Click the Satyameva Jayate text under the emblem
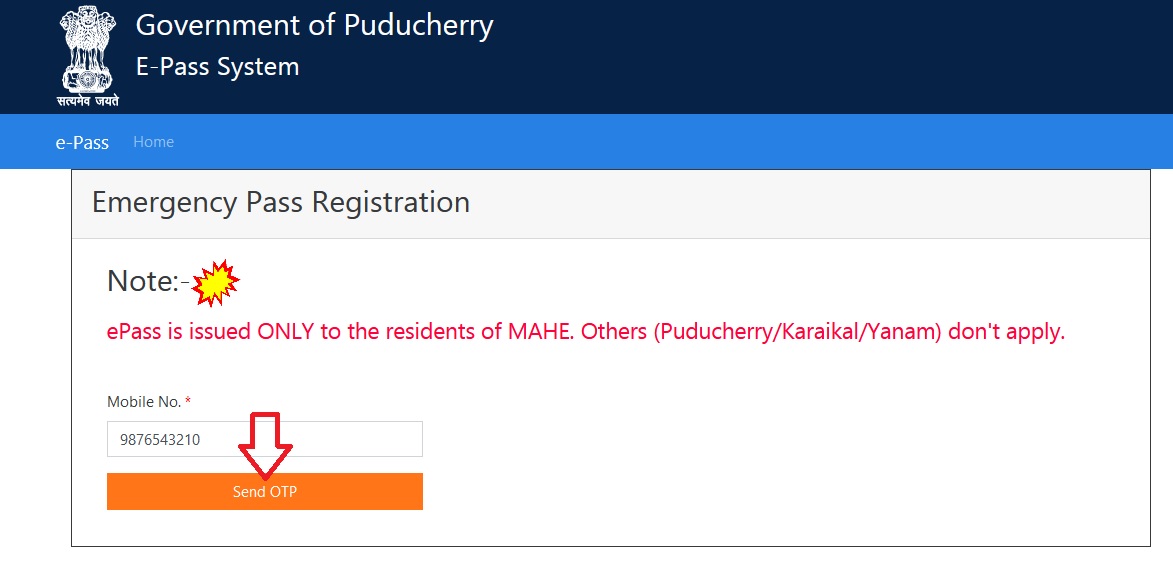The width and height of the screenshot is (1173, 578). (88, 100)
